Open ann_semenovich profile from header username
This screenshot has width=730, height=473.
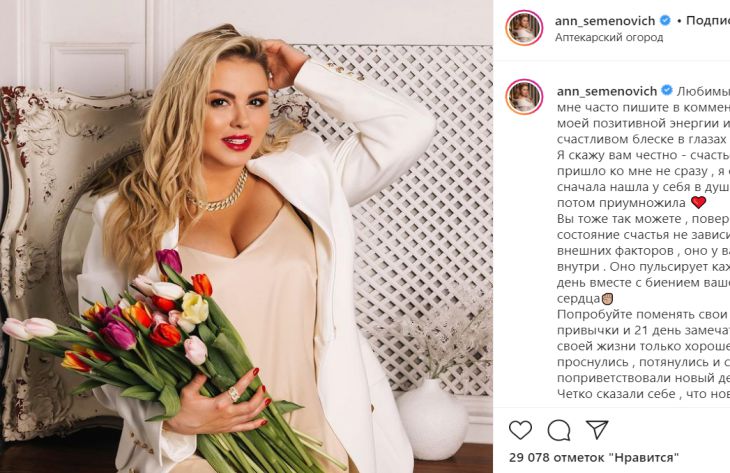click(x=605, y=20)
